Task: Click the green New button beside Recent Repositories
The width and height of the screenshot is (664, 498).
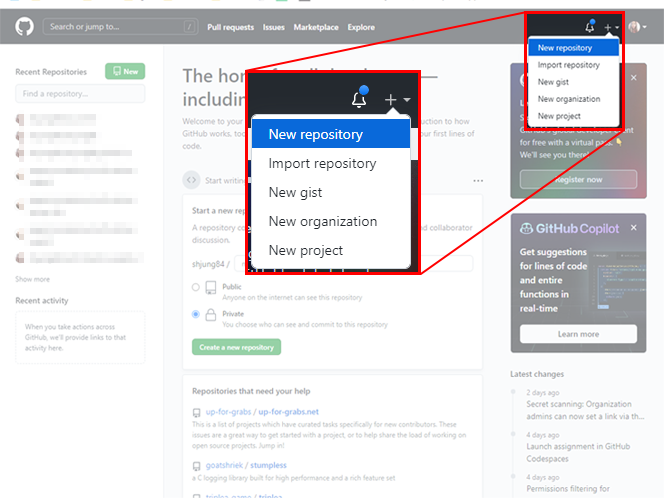Action: click(125, 71)
